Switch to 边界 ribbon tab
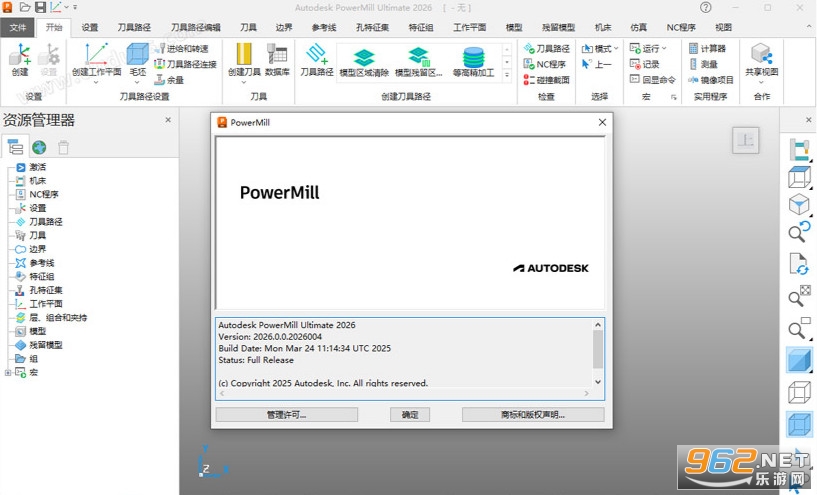 point(284,27)
